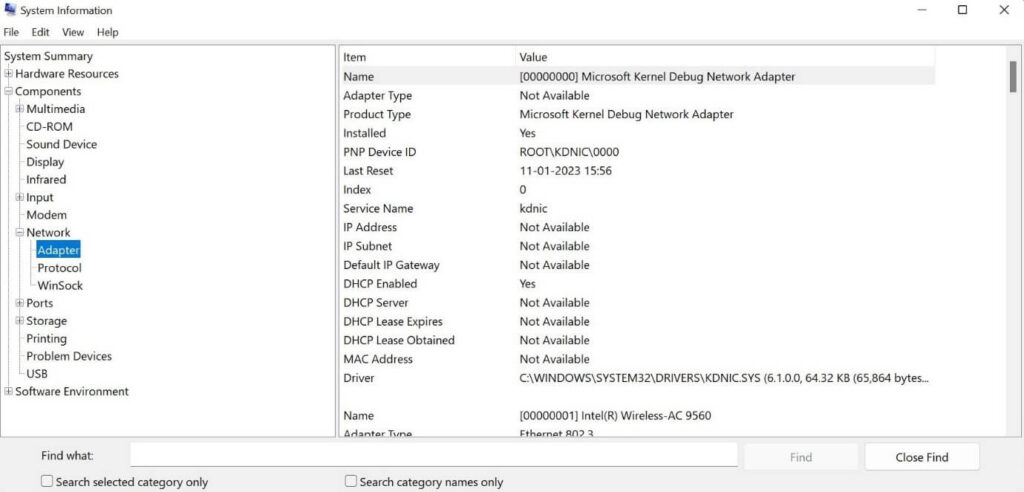1024x492 pixels.
Task: Click the Intel(R) Wireless-AC 9560 name value
Action: [616, 416]
